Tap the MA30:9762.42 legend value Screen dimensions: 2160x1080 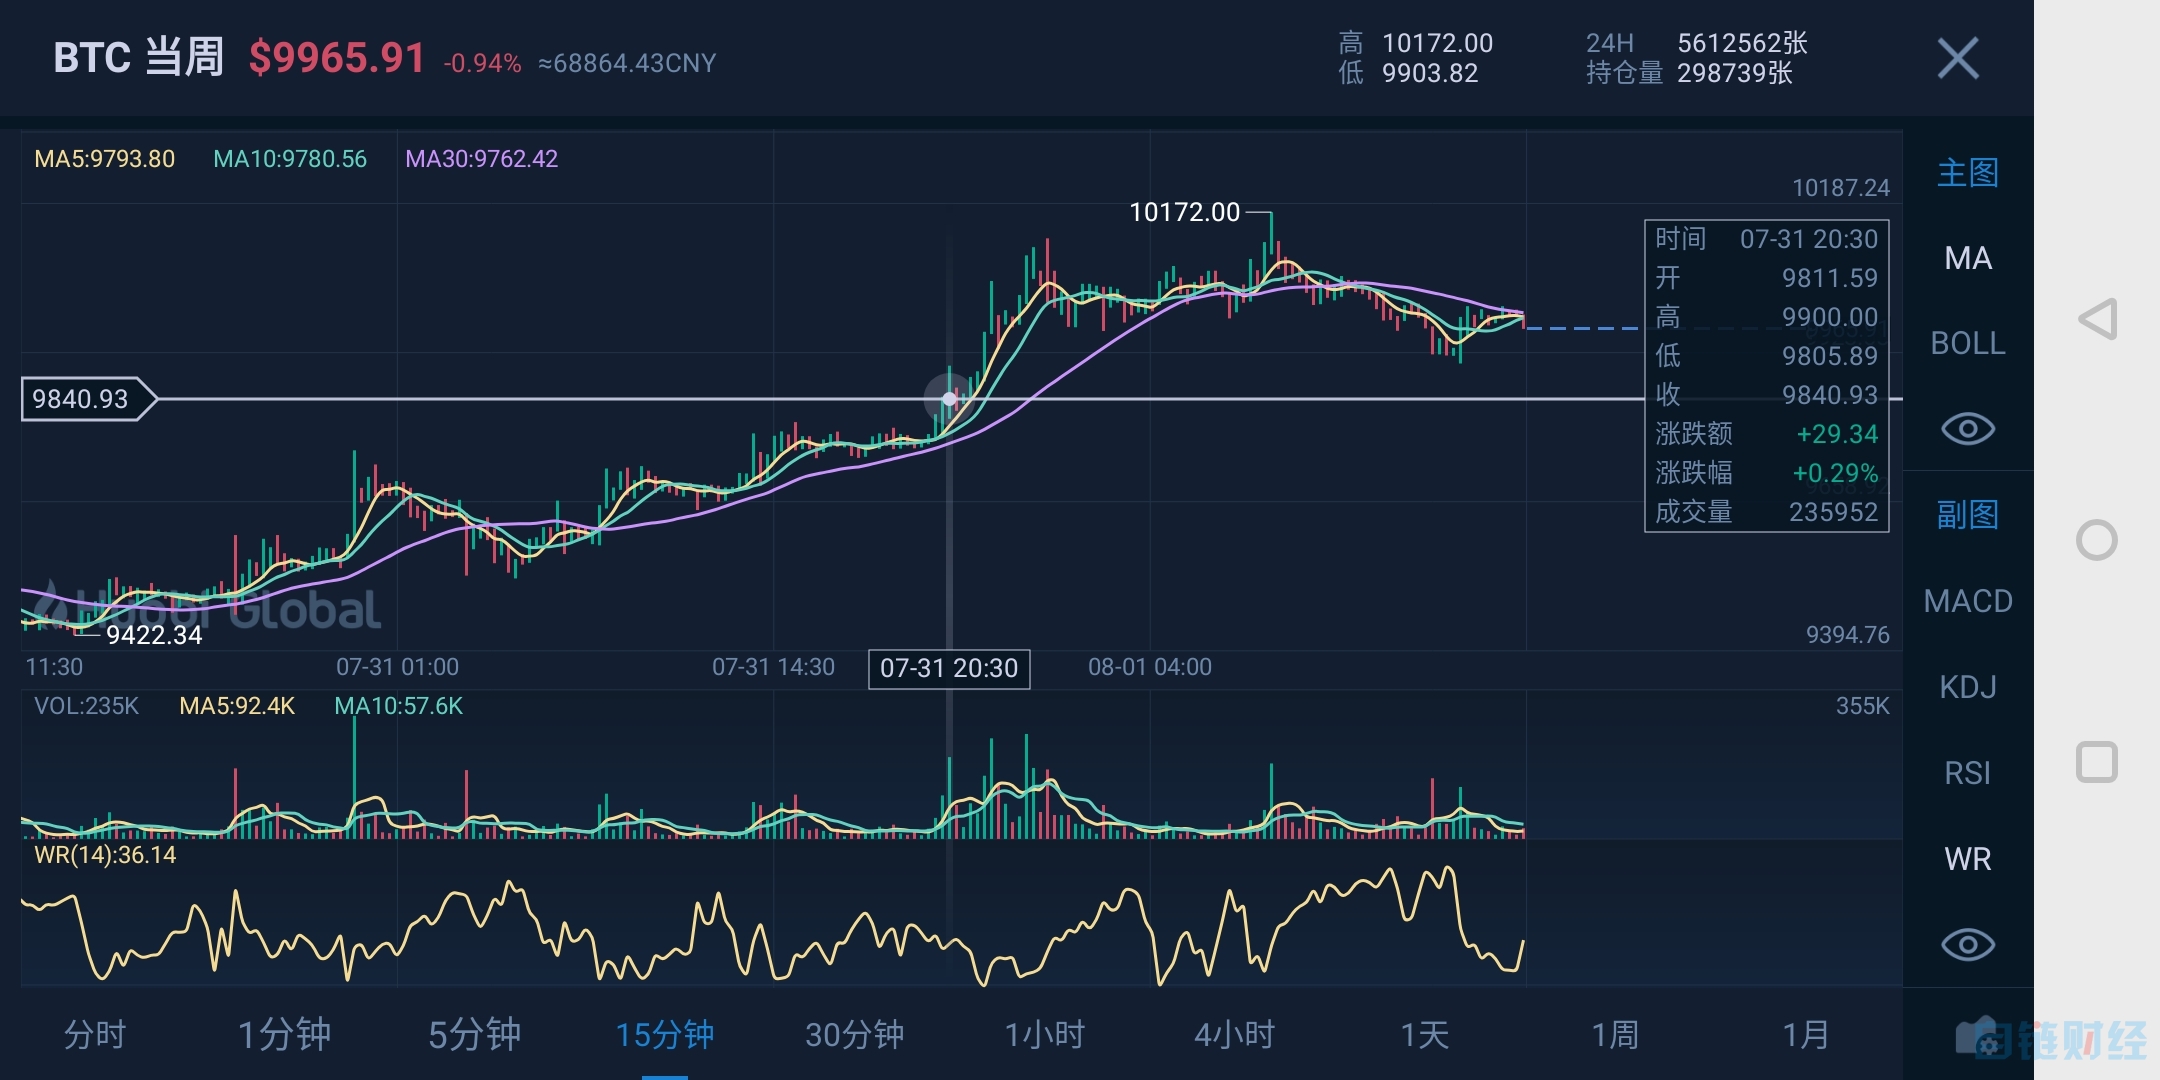tap(481, 159)
